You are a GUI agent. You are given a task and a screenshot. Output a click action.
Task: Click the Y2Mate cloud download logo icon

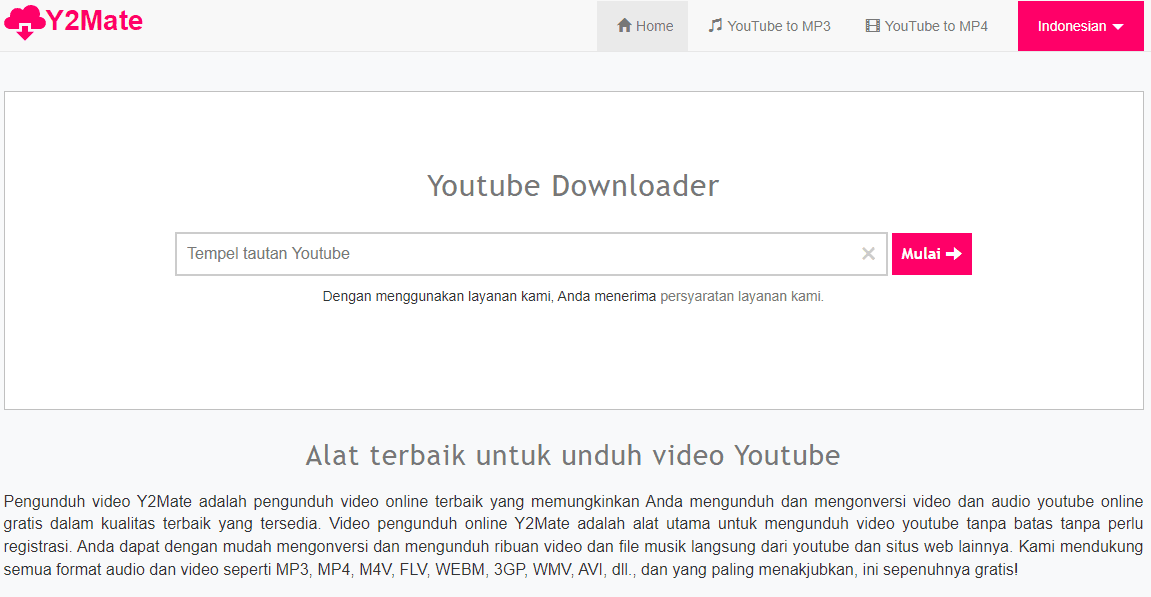(x=25, y=21)
